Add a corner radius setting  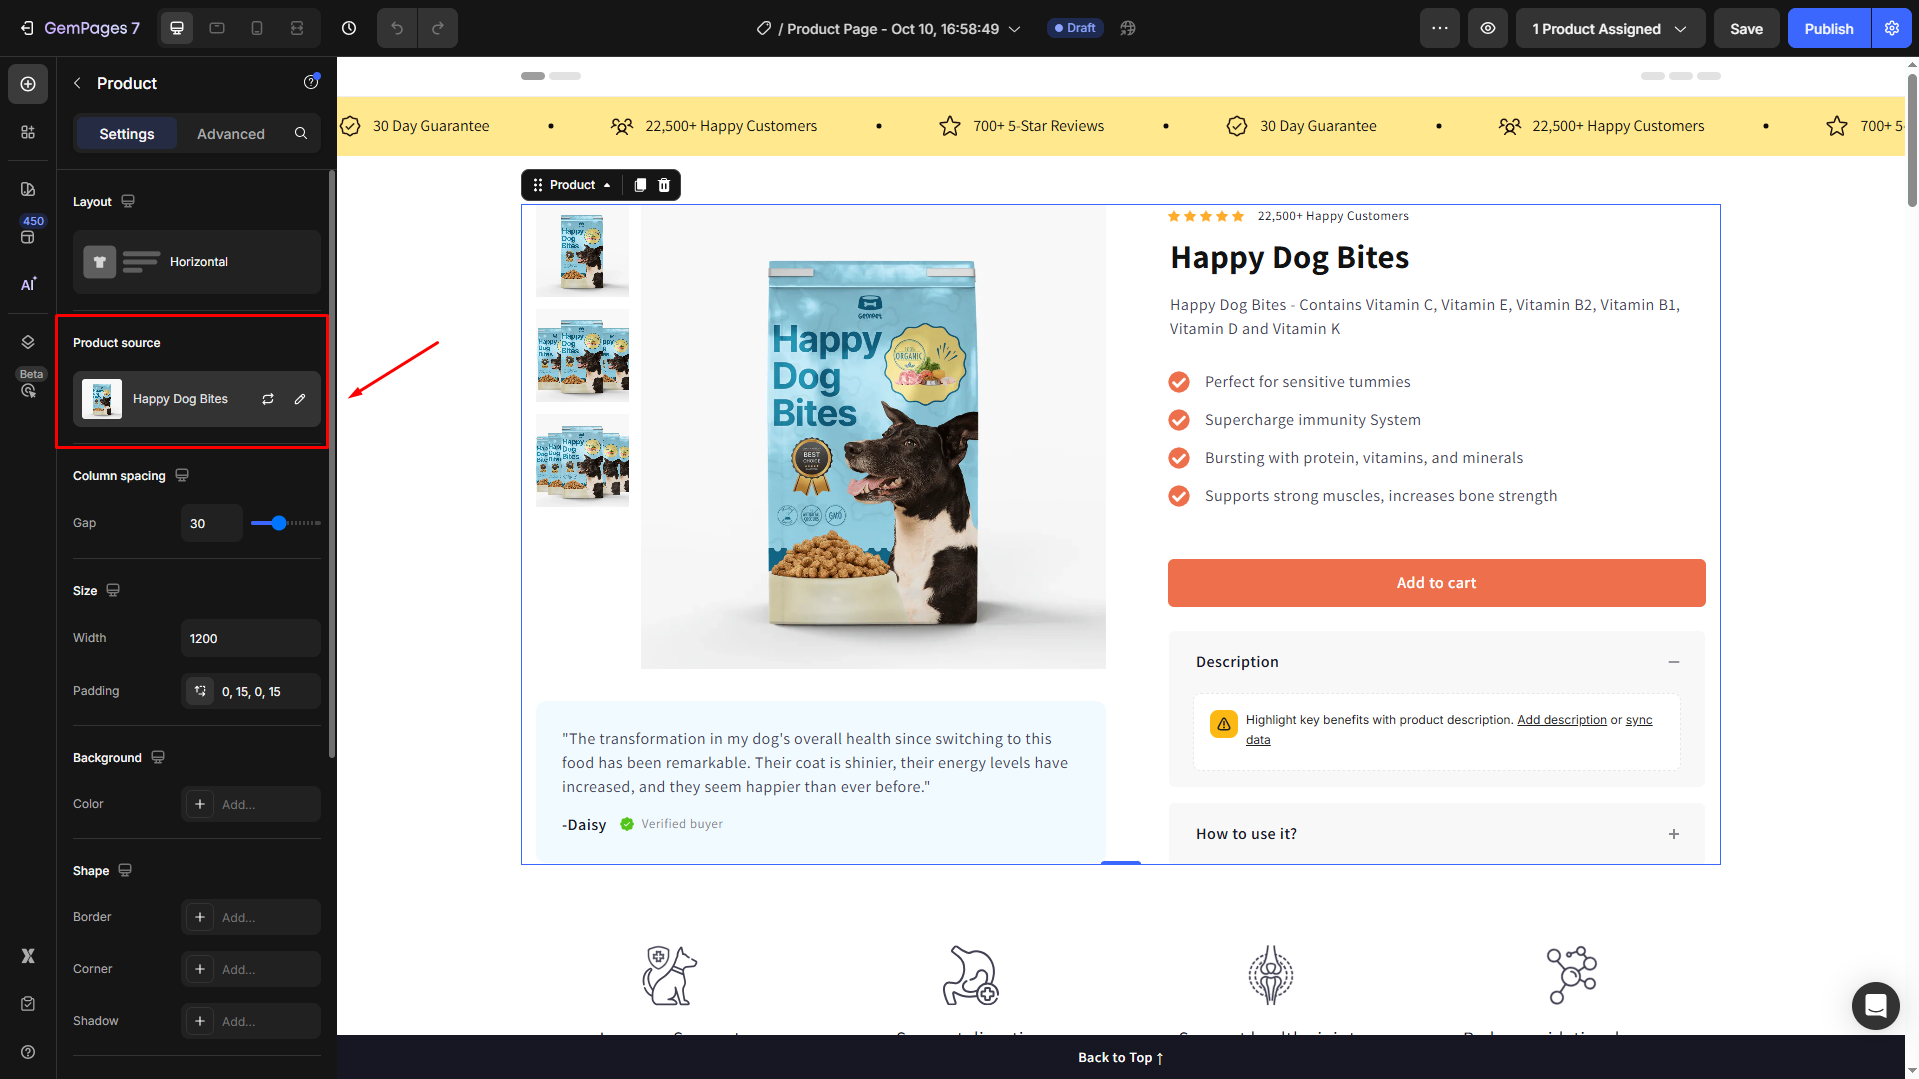pyautogui.click(x=250, y=969)
